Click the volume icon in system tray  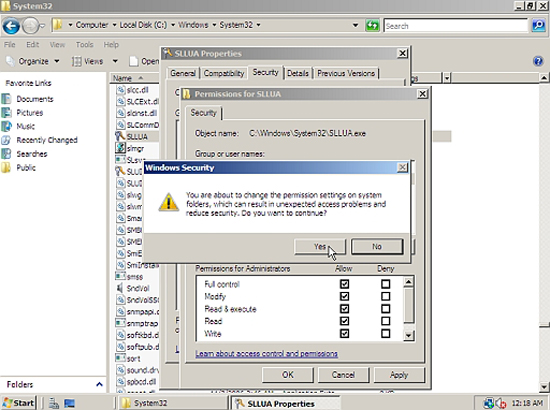click(x=500, y=403)
